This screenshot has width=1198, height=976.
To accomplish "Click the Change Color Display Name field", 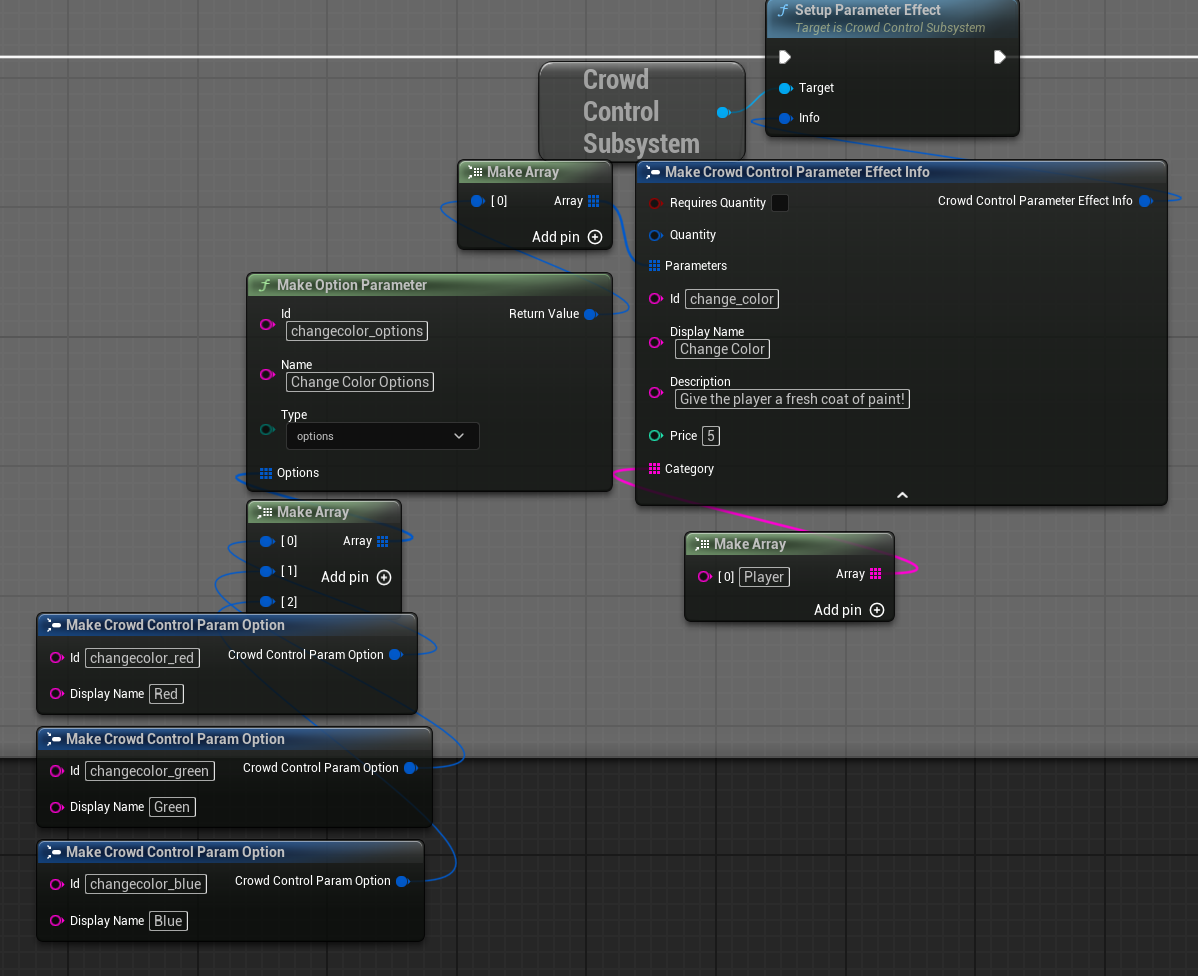I will click(722, 349).
